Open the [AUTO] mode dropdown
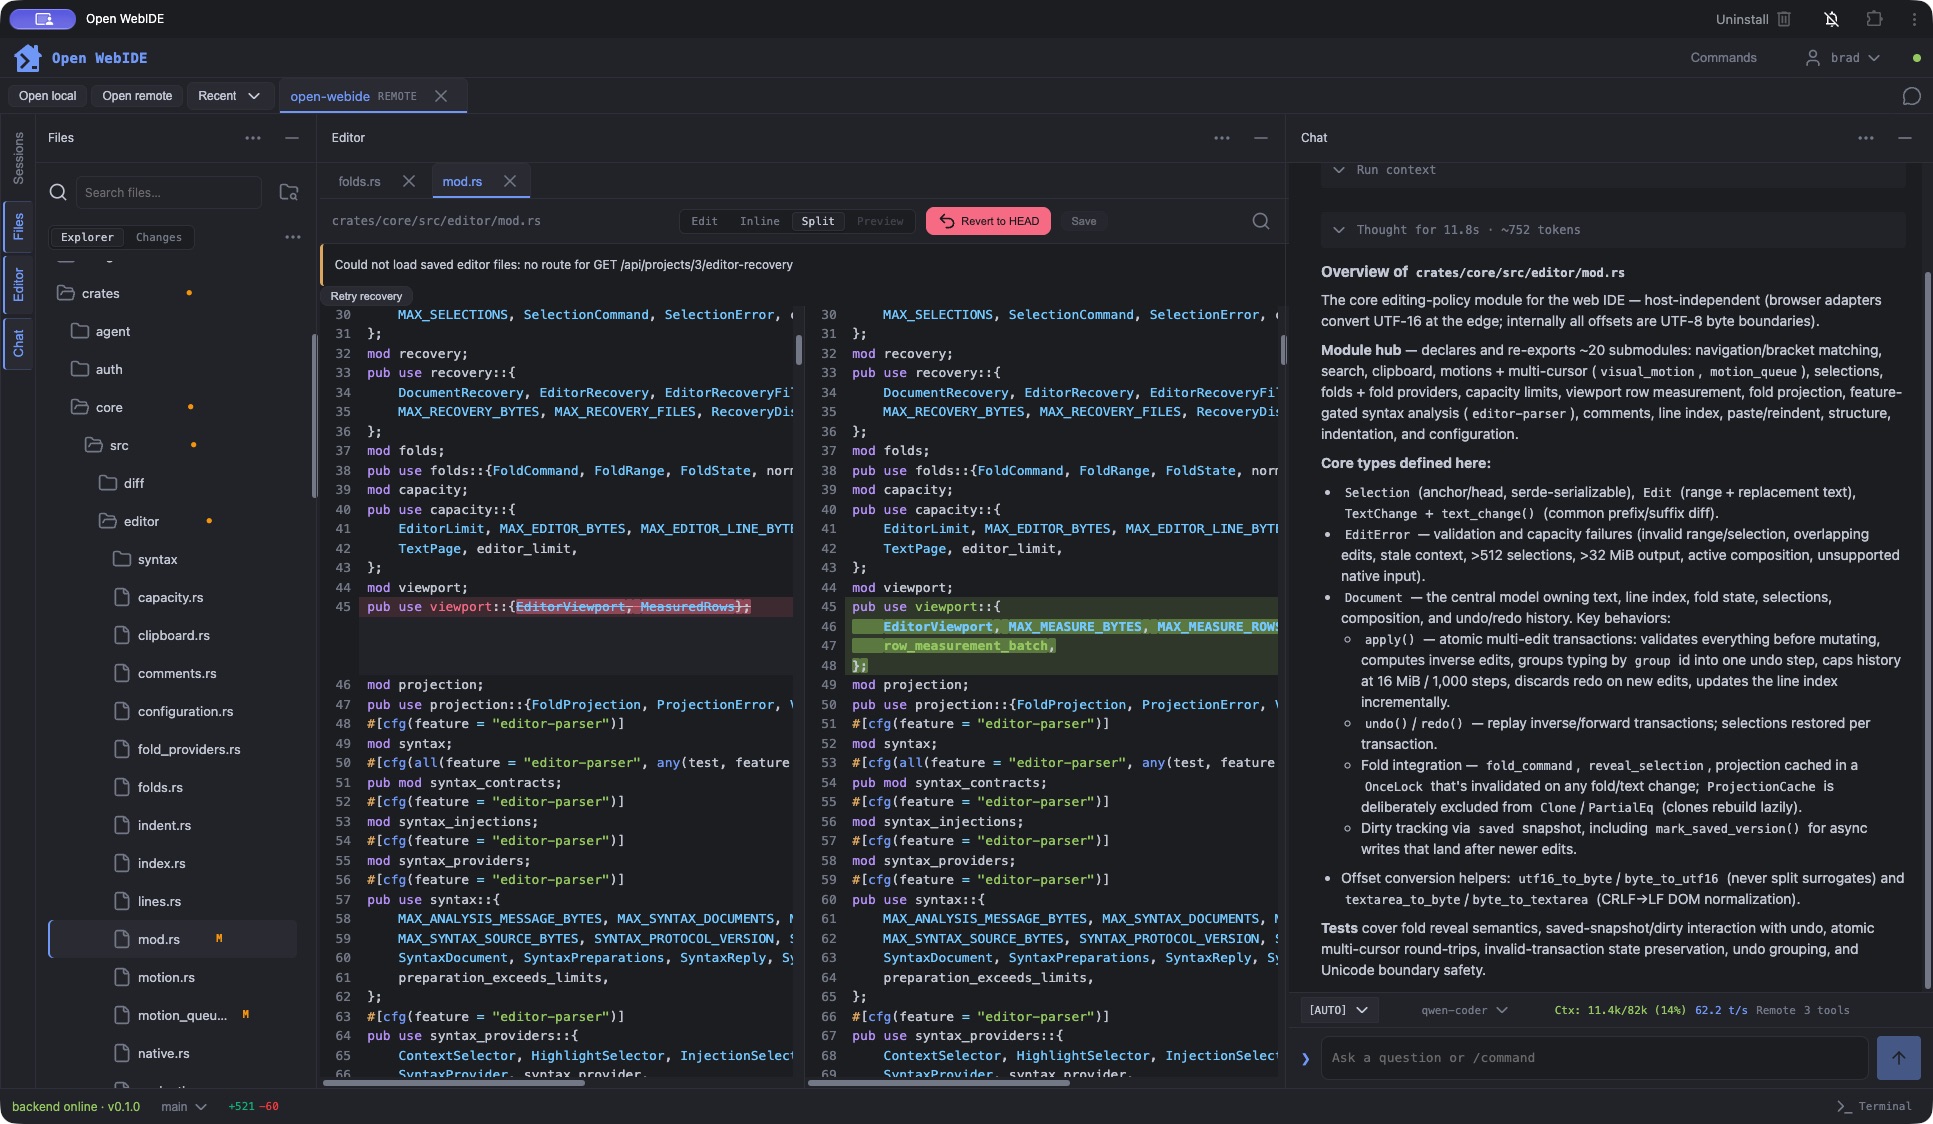The height and width of the screenshot is (1124, 1933). (1339, 1010)
